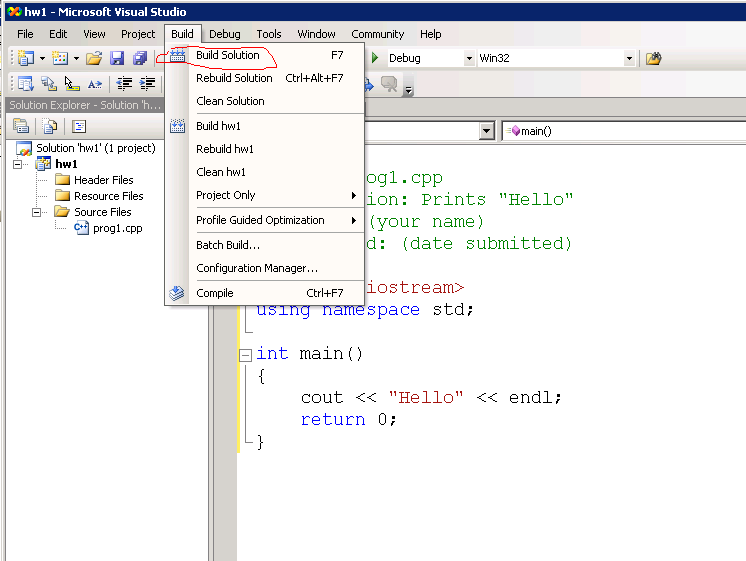The height and width of the screenshot is (561, 746).
Task: Select the Source Files folder
Action: 102,212
